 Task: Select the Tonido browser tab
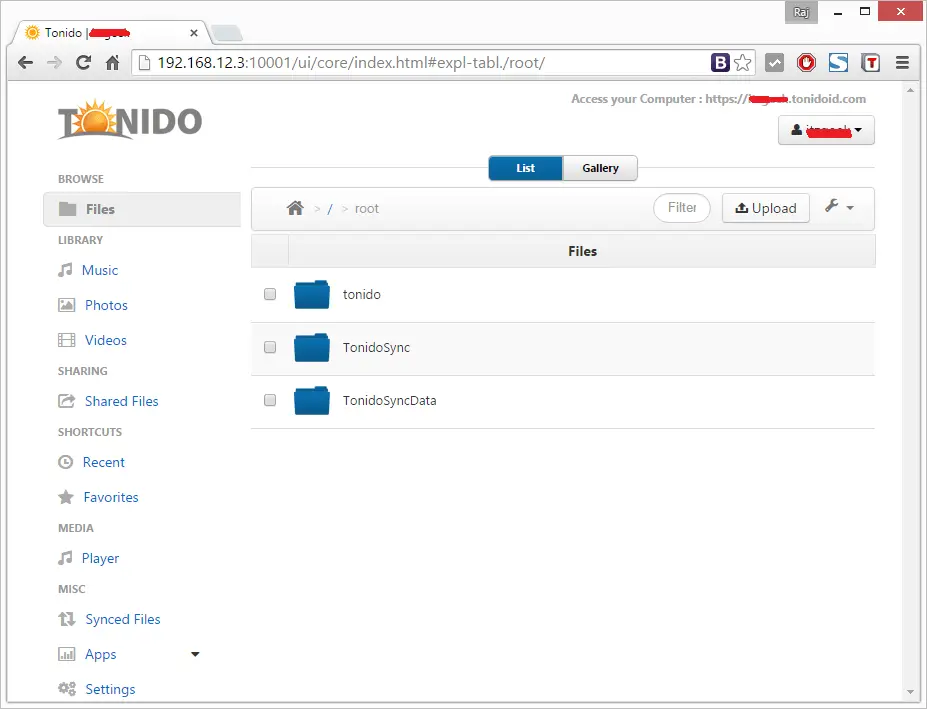tap(109, 33)
